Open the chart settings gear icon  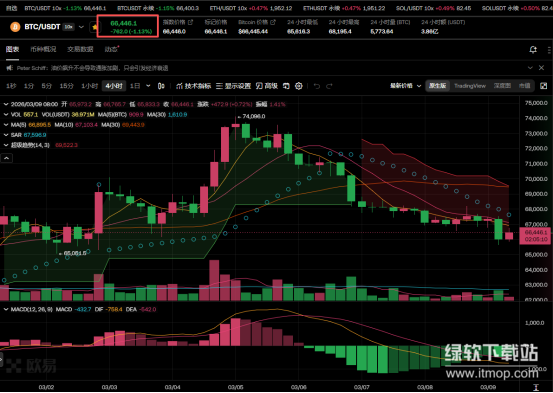tap(299, 86)
